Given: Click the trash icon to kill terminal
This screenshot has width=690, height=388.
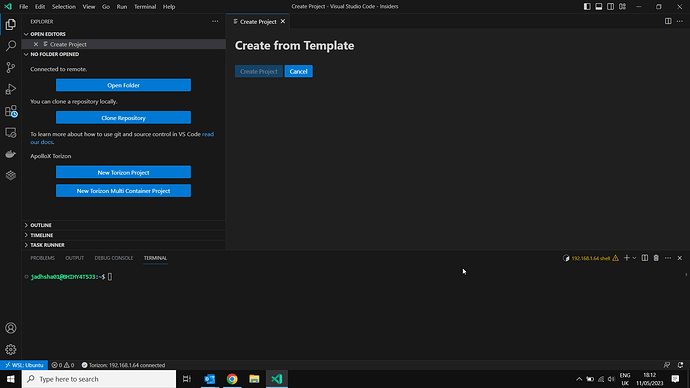Looking at the screenshot, I should [x=656, y=258].
